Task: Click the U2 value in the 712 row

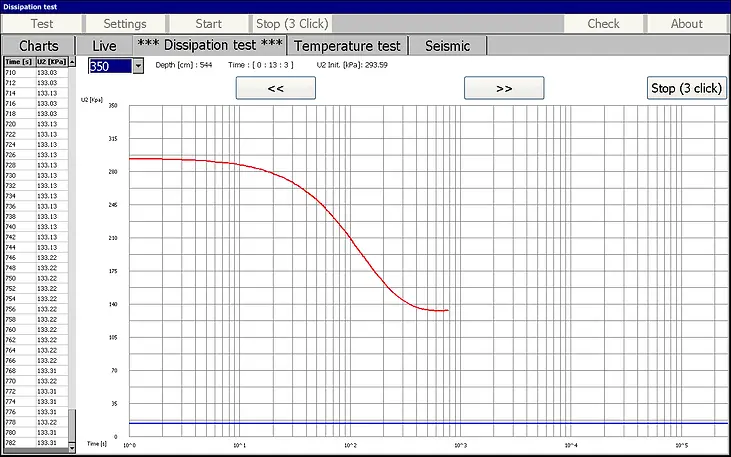Action: click(x=52, y=83)
